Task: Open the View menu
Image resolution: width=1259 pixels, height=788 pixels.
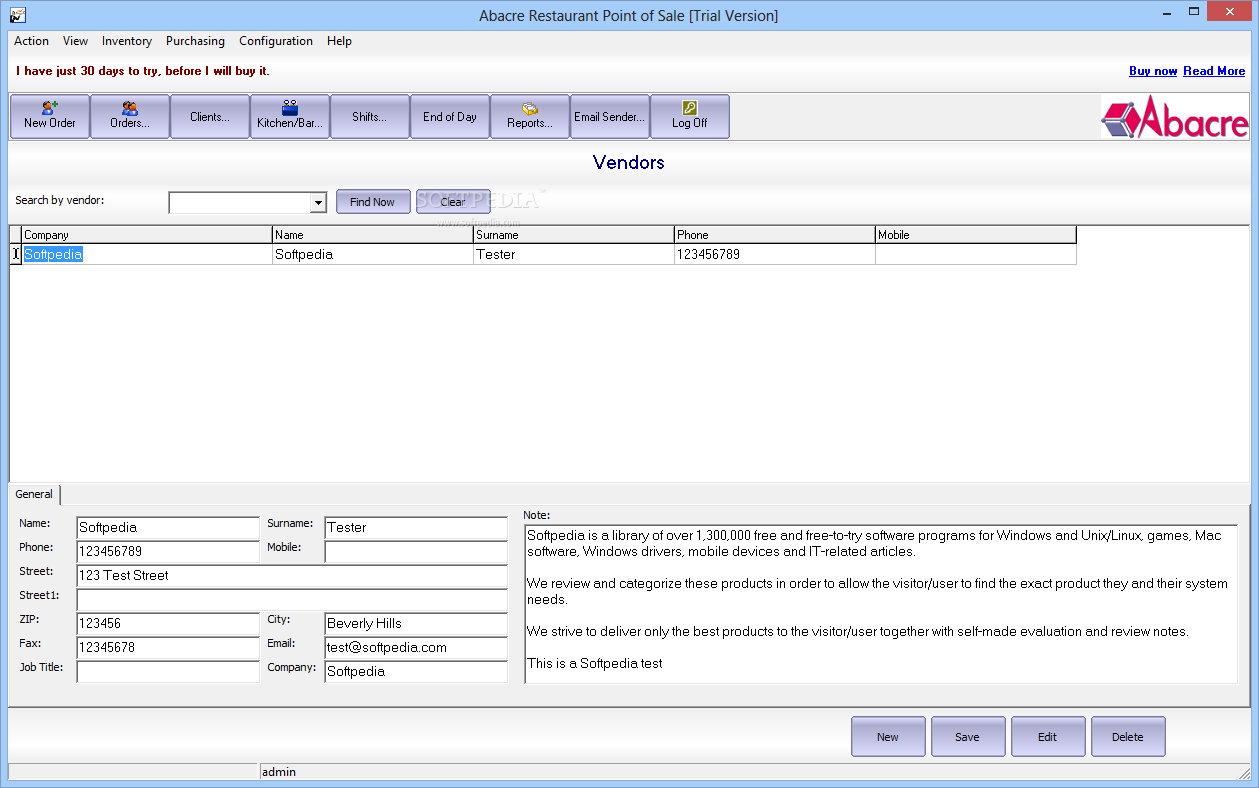Action: (x=75, y=41)
